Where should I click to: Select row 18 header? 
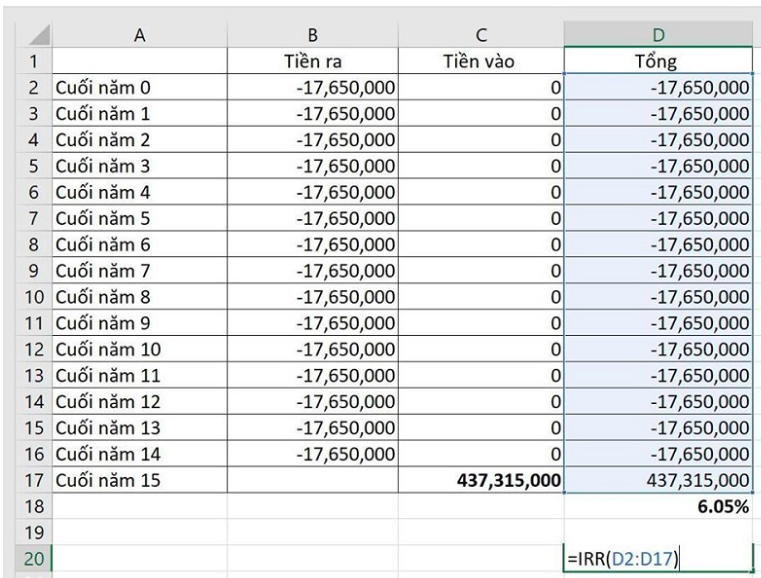(x=34, y=506)
